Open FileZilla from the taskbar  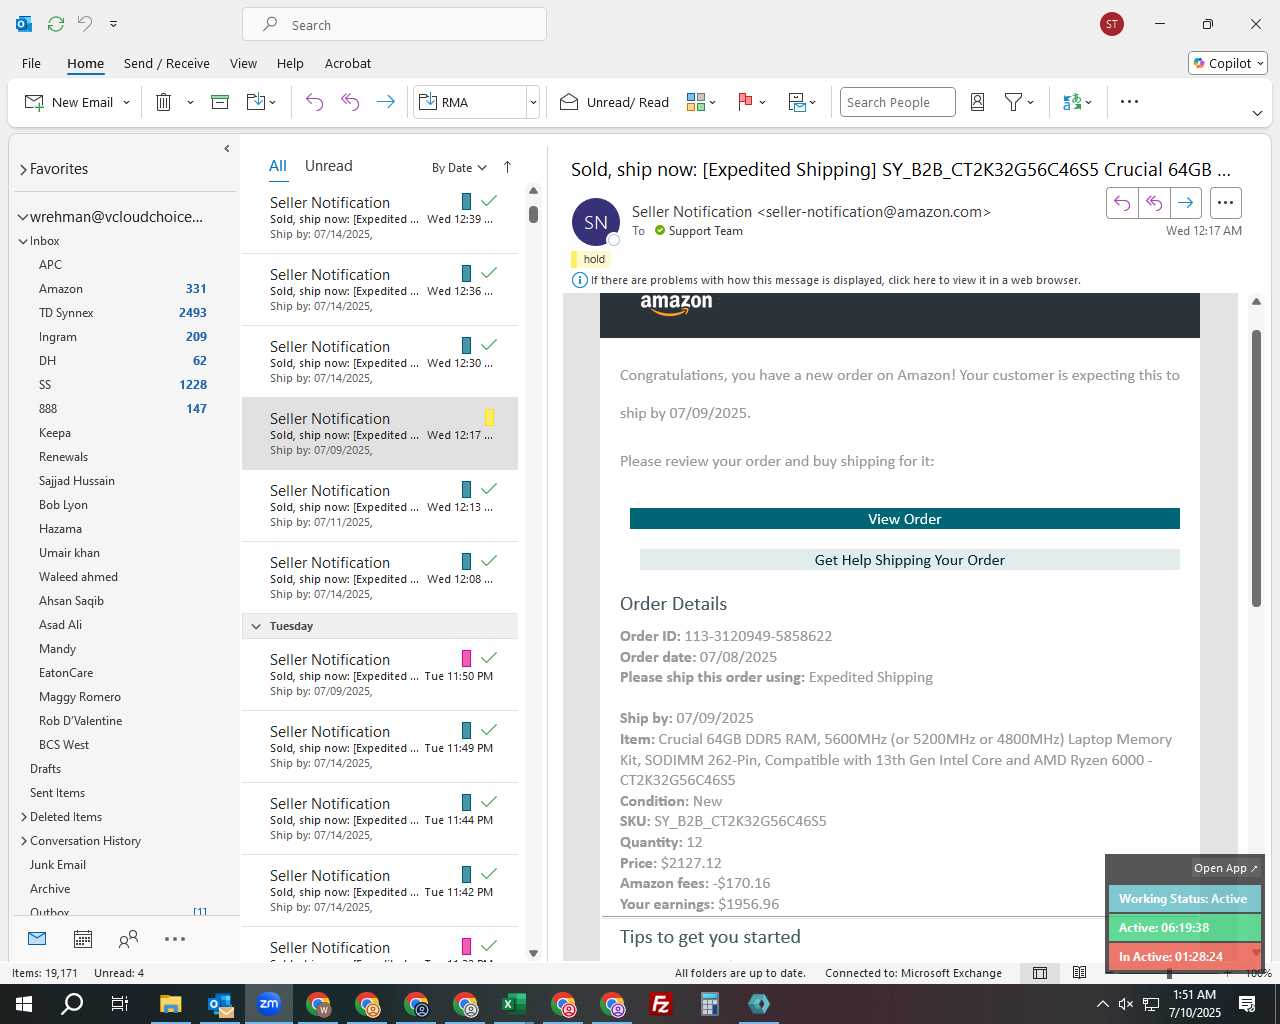click(x=660, y=1004)
